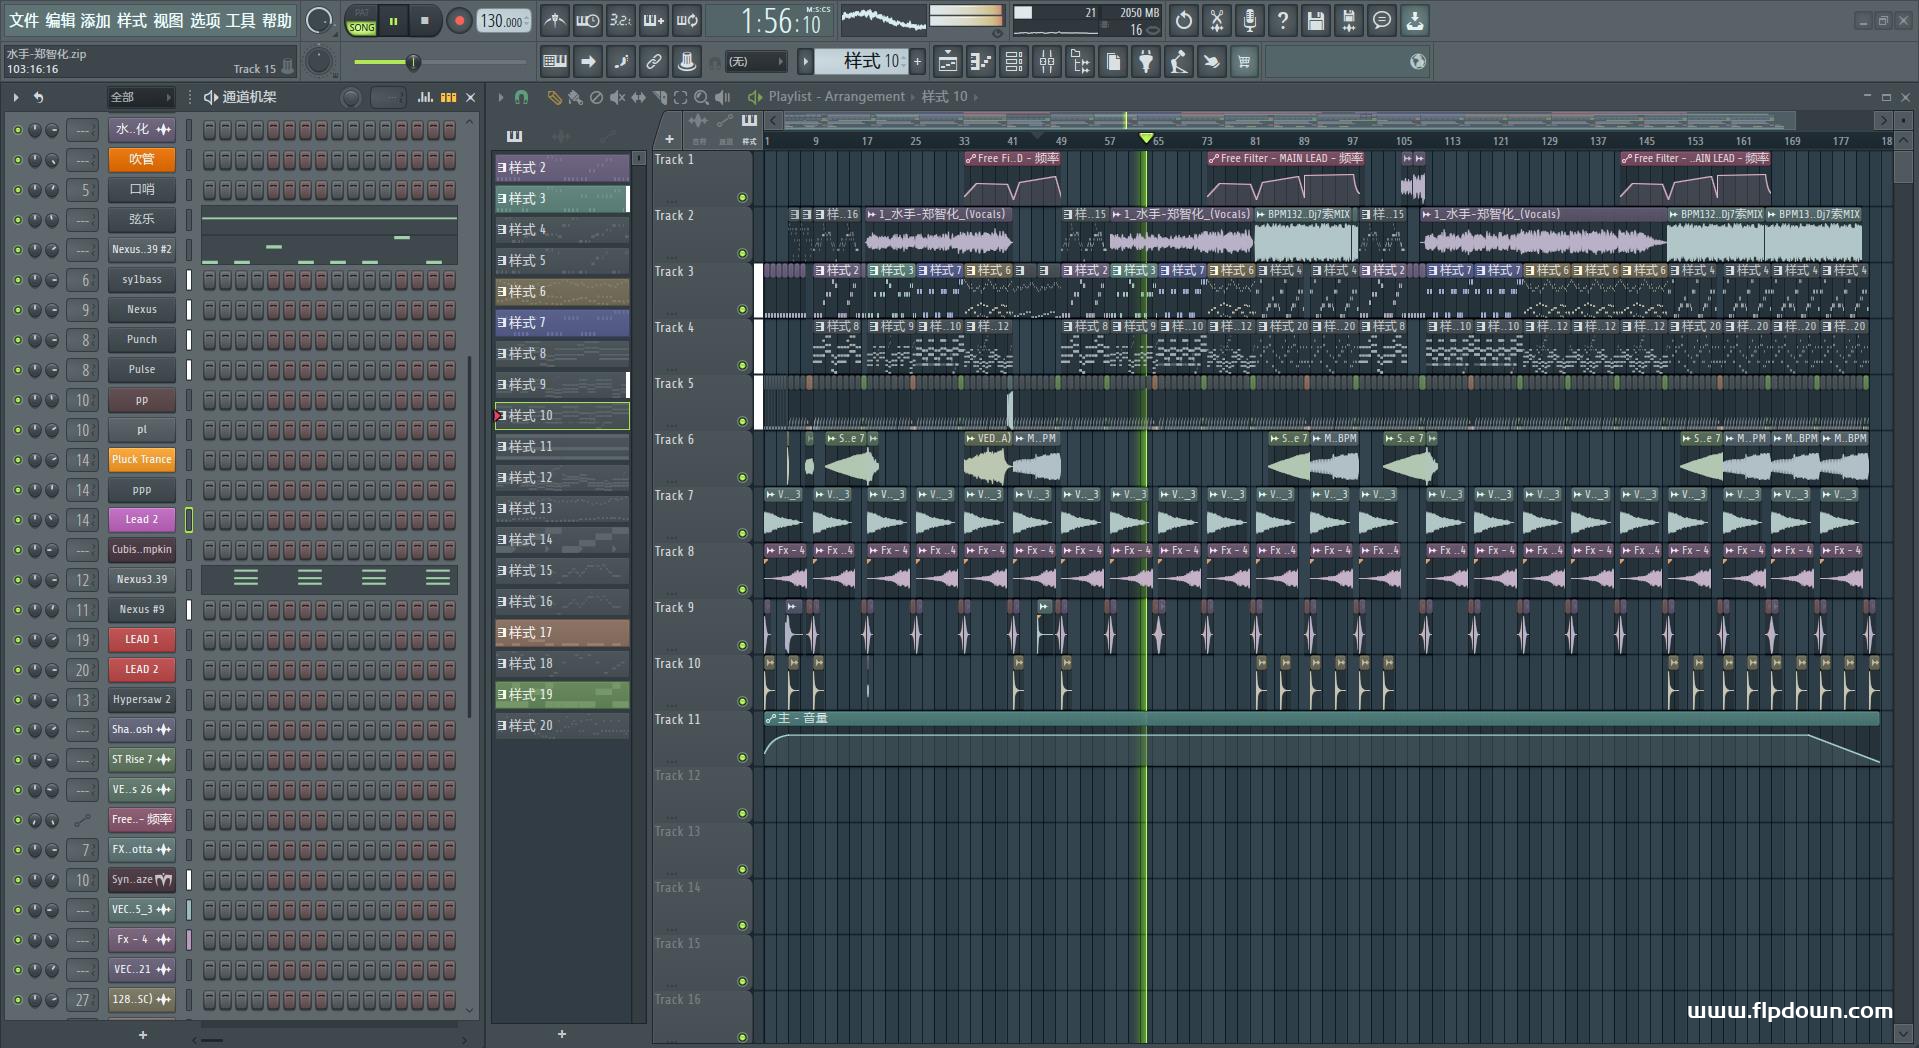
Task: Open the mixer view icon
Action: point(1047,62)
